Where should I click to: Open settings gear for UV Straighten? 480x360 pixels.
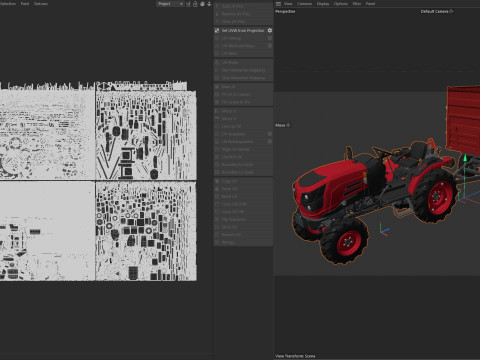270,134
